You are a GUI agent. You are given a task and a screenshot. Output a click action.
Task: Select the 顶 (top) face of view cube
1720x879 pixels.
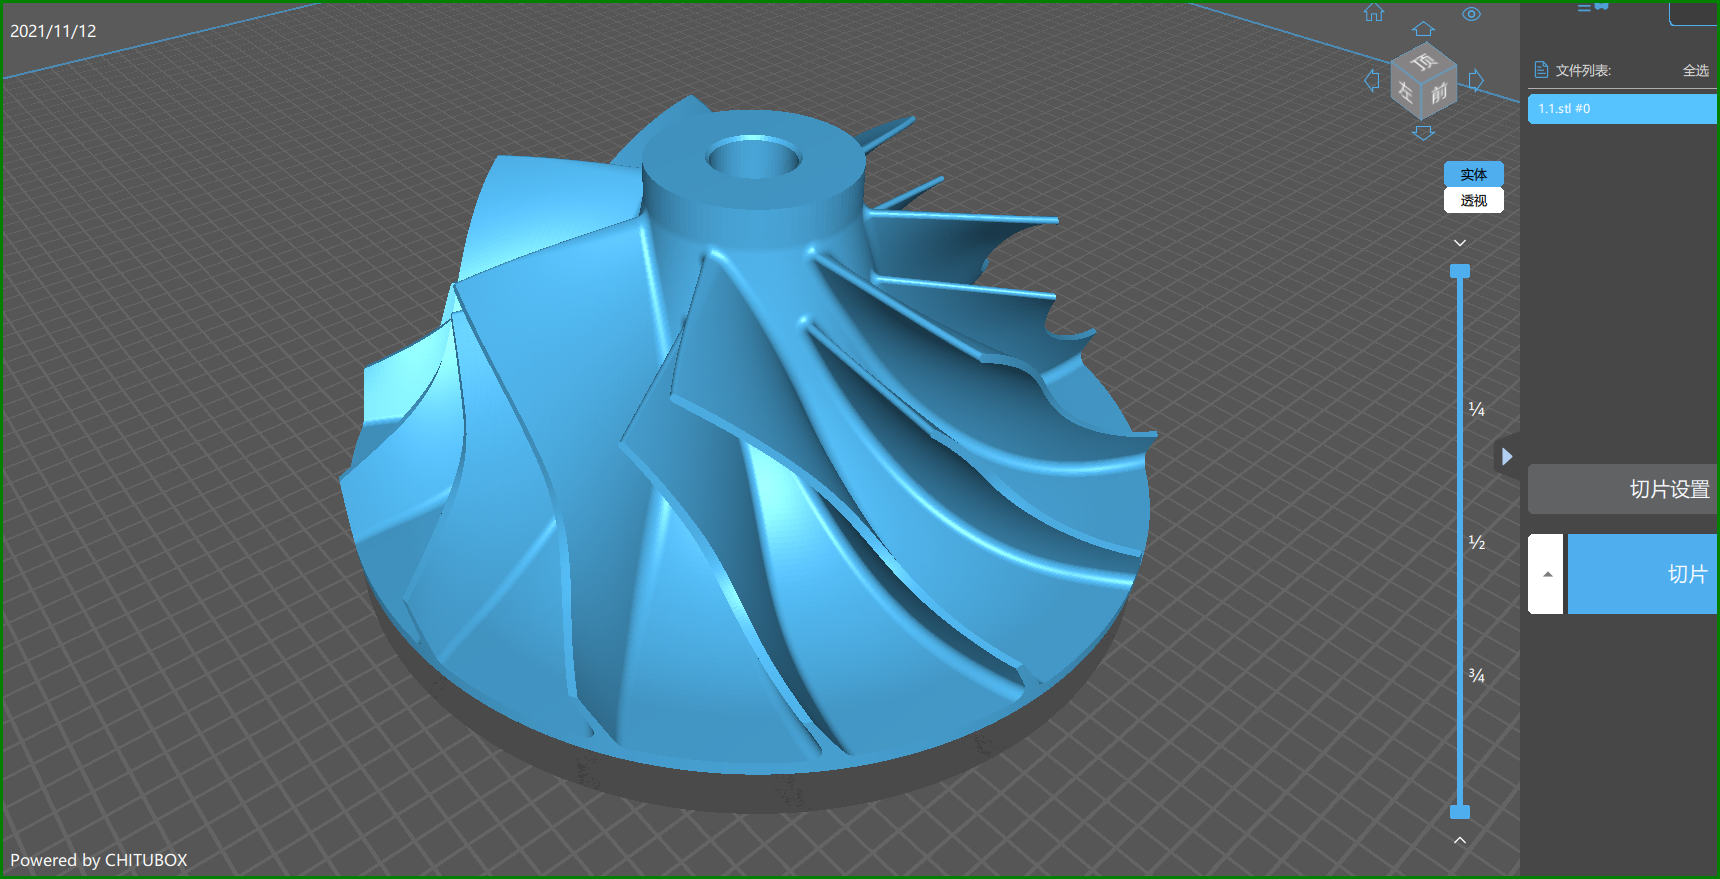pos(1424,62)
